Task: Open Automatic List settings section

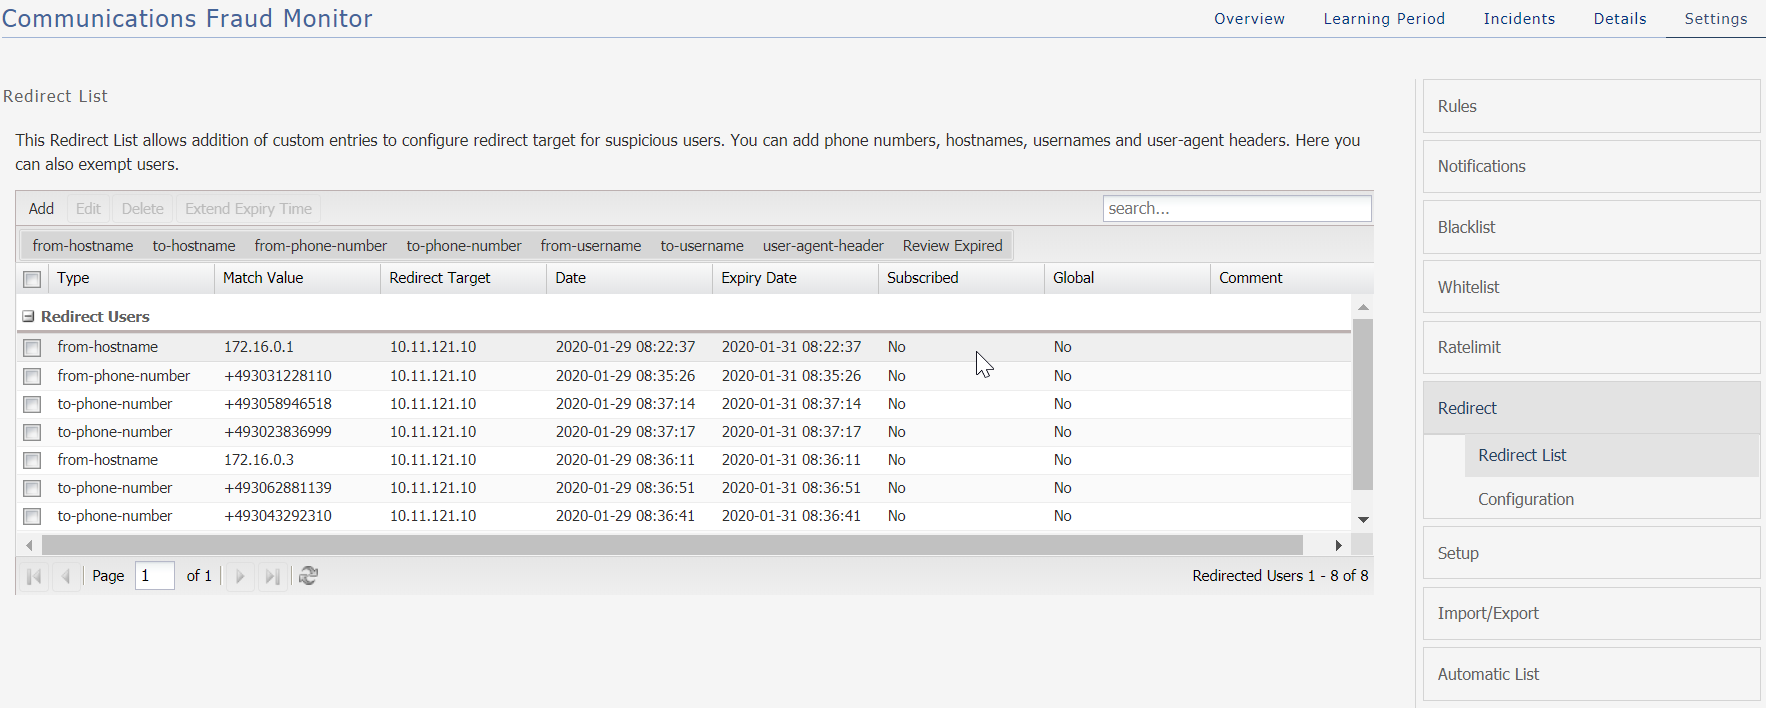Action: [x=1591, y=674]
